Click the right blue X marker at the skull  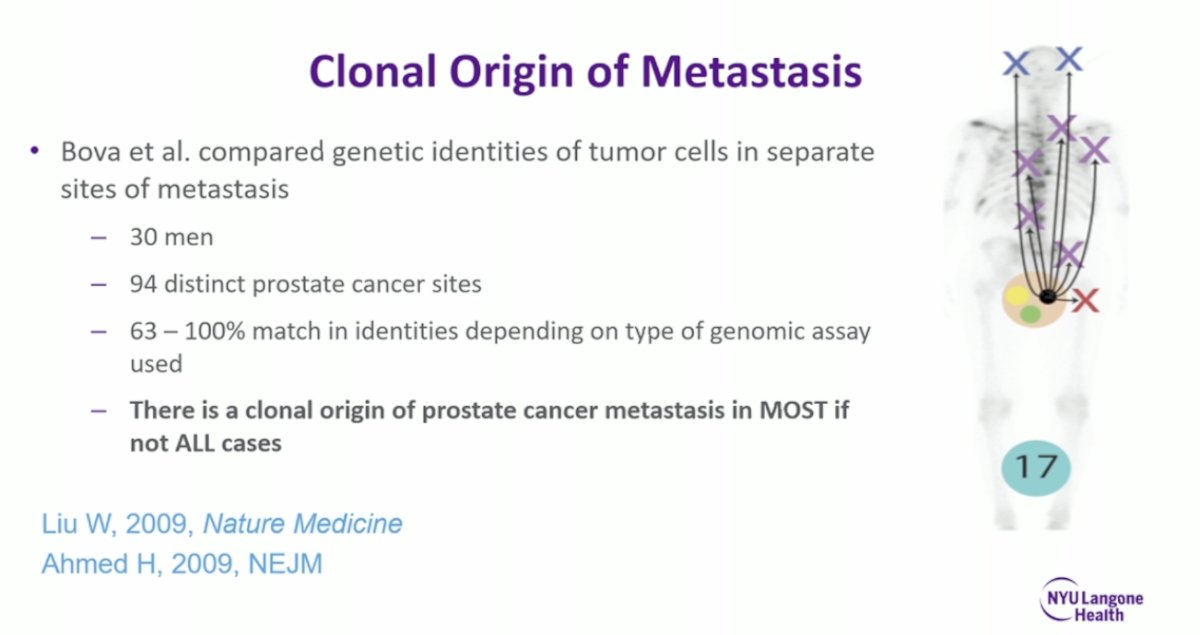click(x=1070, y=59)
